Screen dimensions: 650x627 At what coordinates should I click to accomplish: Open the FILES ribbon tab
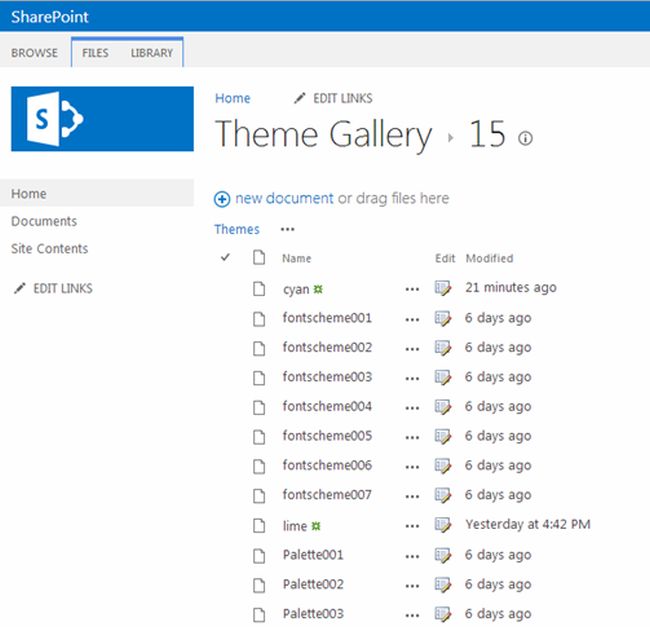(x=95, y=53)
